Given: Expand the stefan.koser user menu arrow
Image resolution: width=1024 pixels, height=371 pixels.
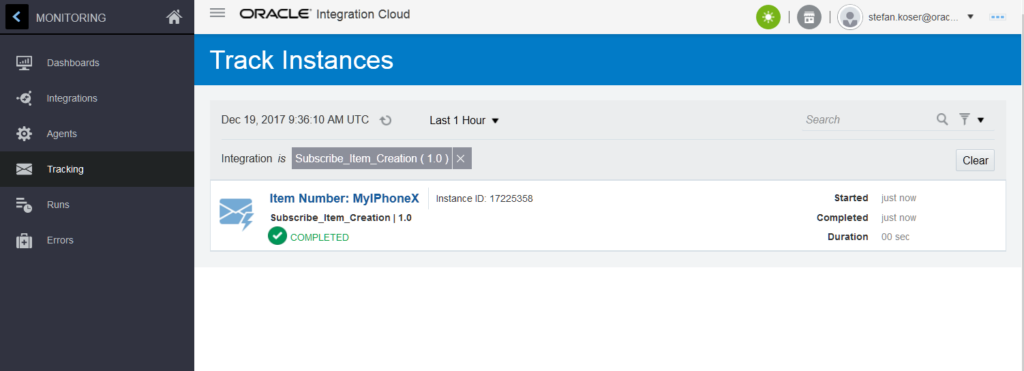Looking at the screenshot, I should pyautogui.click(x=970, y=17).
